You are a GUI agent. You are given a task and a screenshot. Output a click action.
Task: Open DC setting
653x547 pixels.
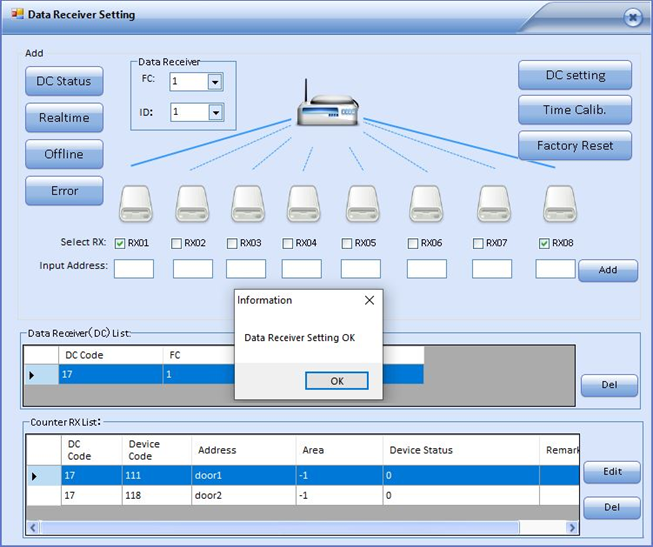[x=575, y=75]
